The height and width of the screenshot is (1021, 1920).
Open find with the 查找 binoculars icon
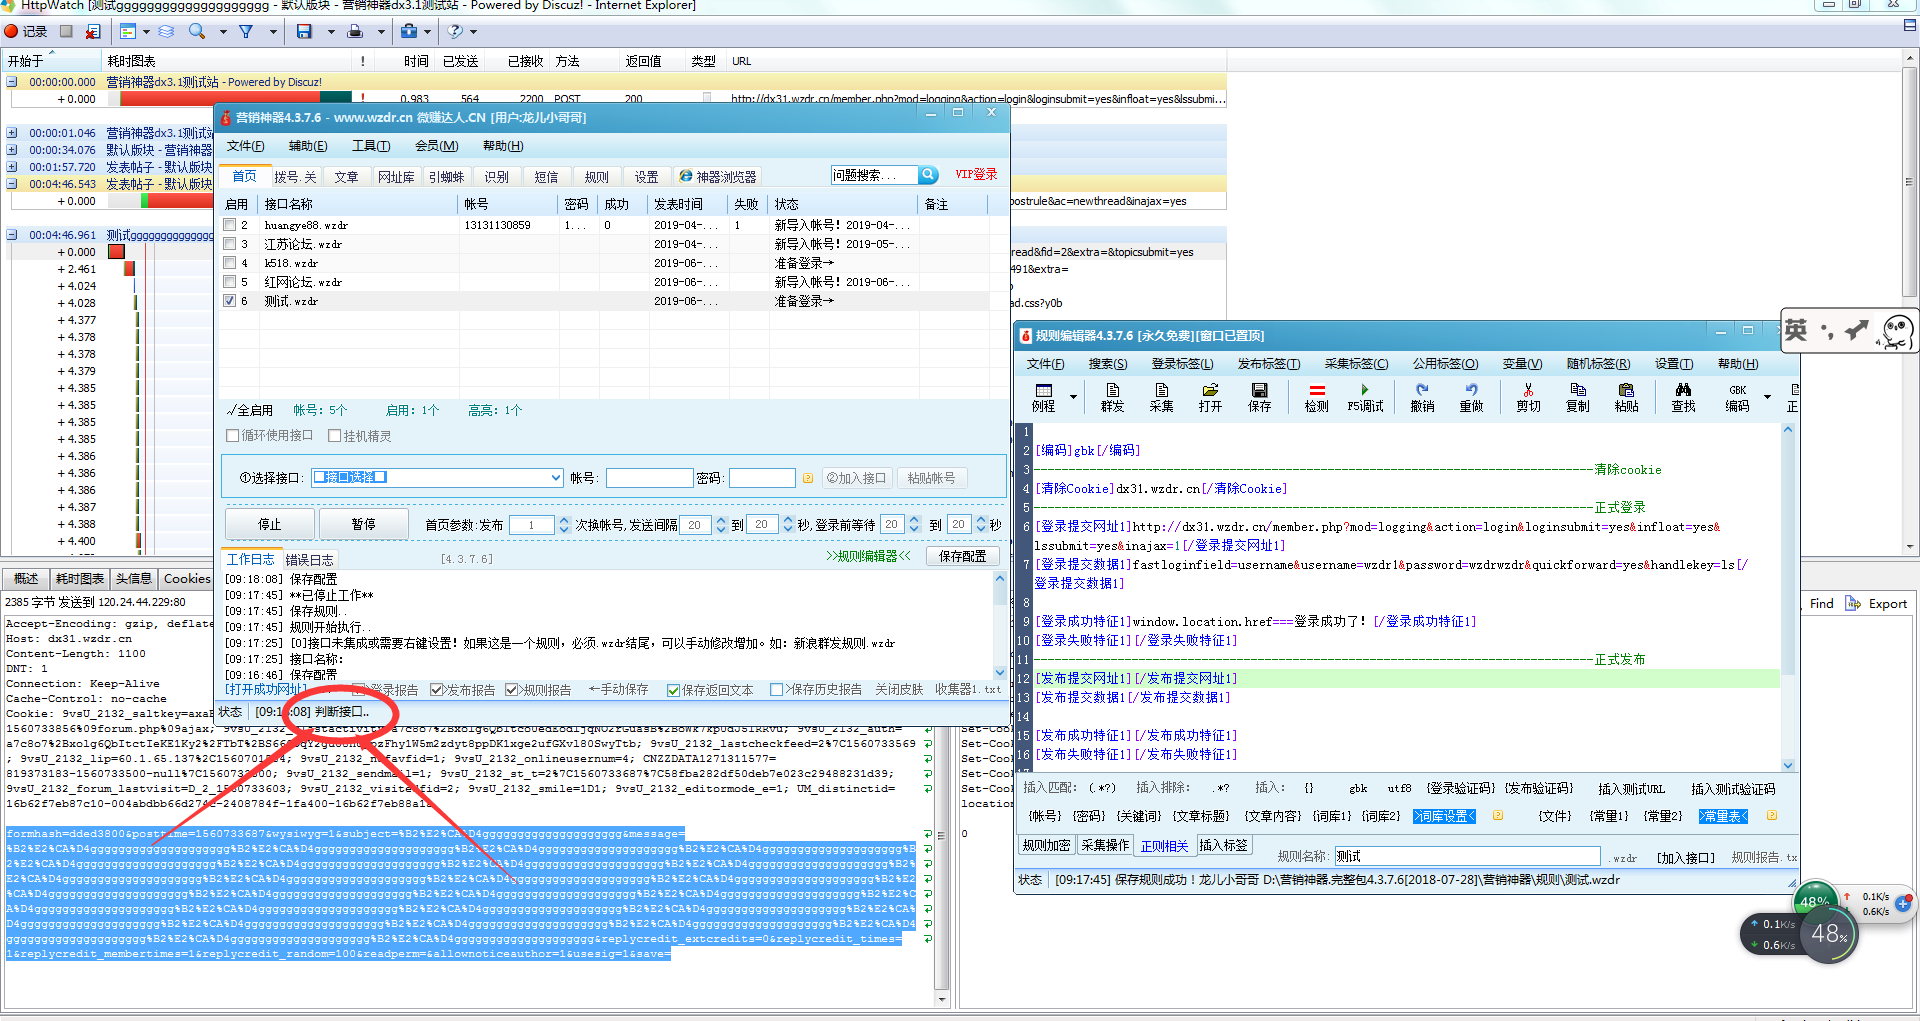click(1682, 397)
